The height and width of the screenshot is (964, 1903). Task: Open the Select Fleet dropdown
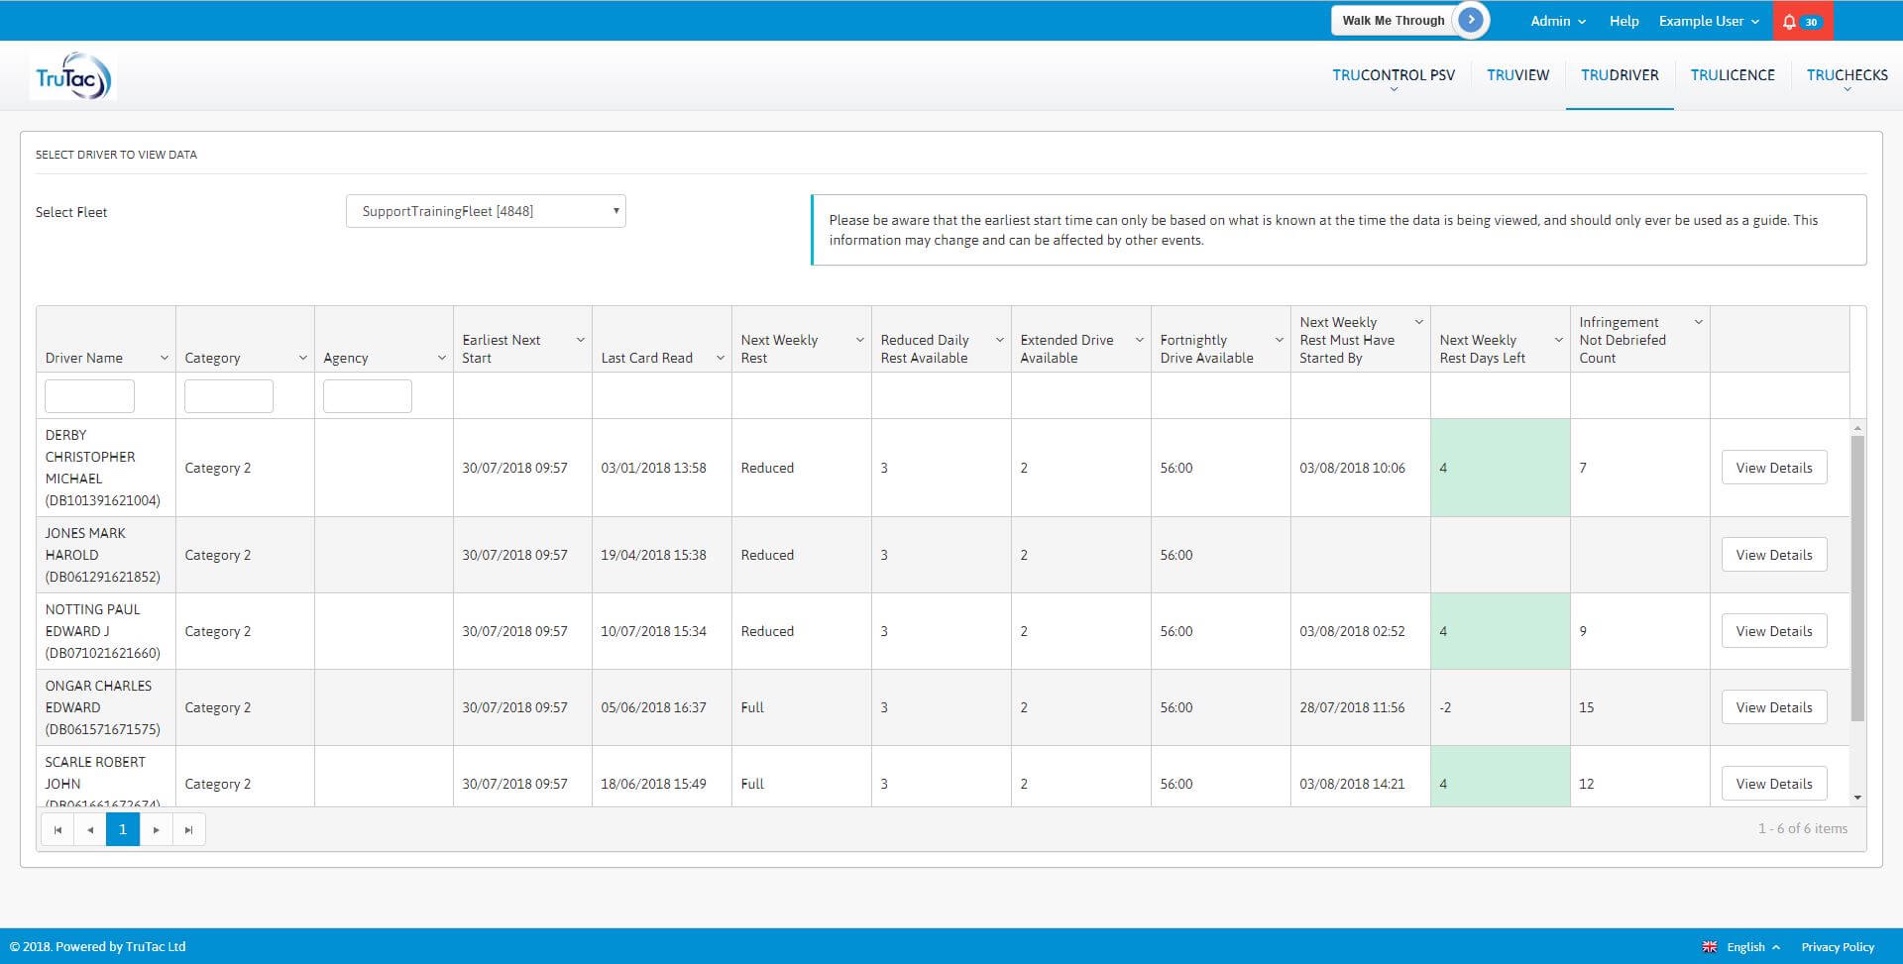pos(485,211)
